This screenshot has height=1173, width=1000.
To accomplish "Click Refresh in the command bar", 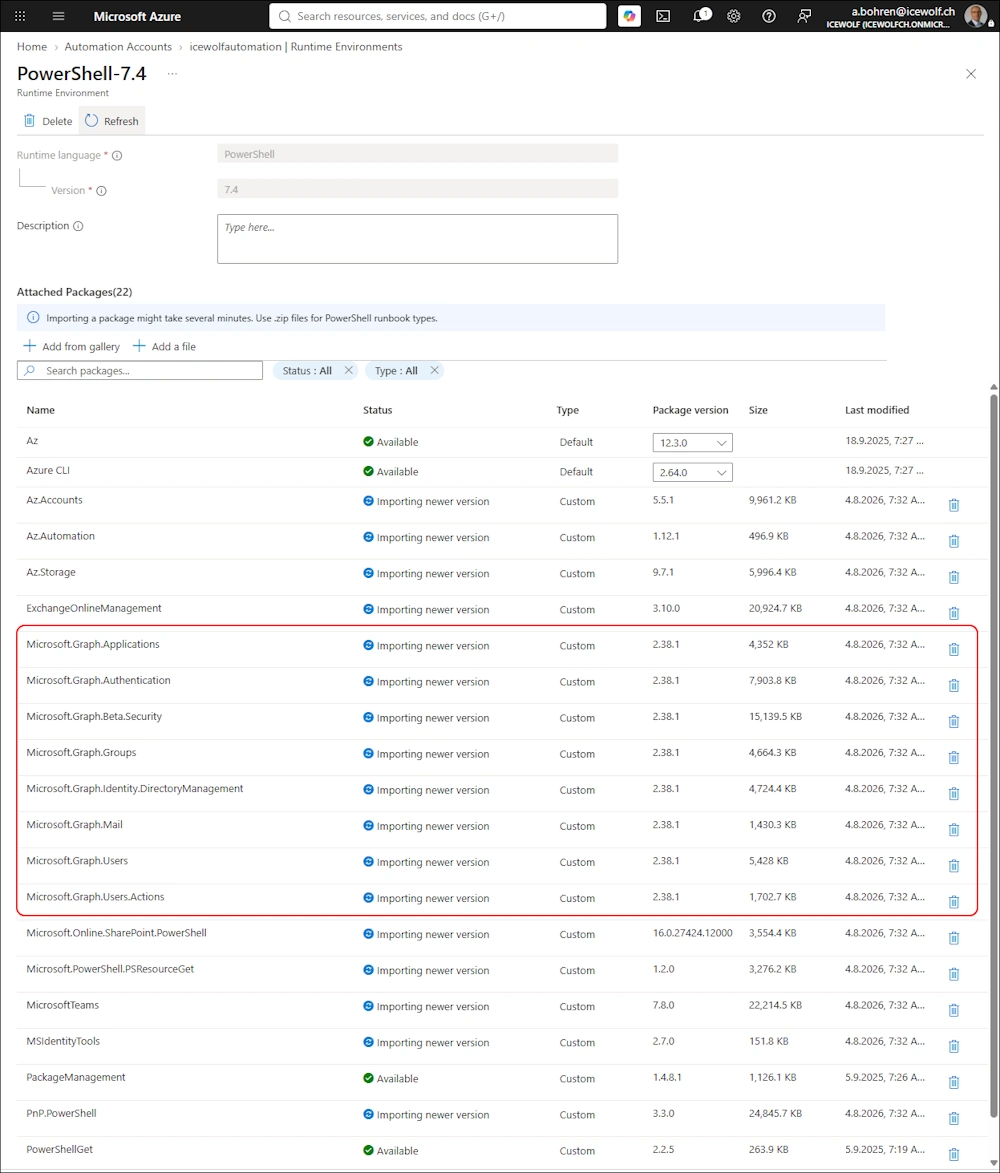I will click(x=111, y=121).
